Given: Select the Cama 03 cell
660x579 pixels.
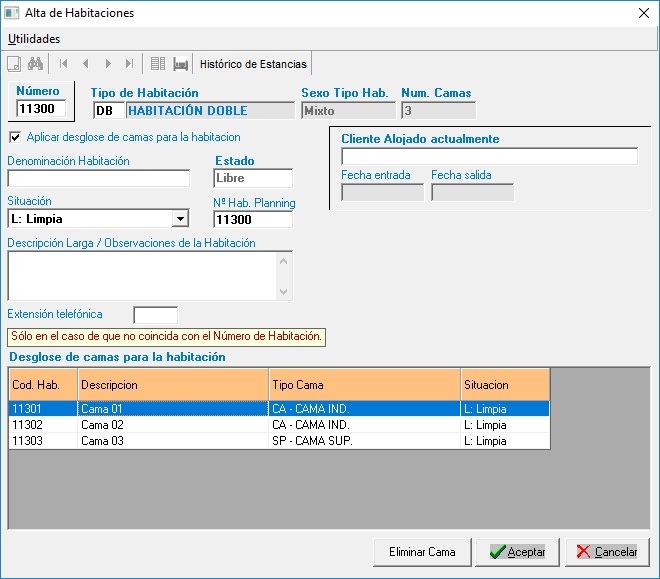Looking at the screenshot, I should coord(173,441).
